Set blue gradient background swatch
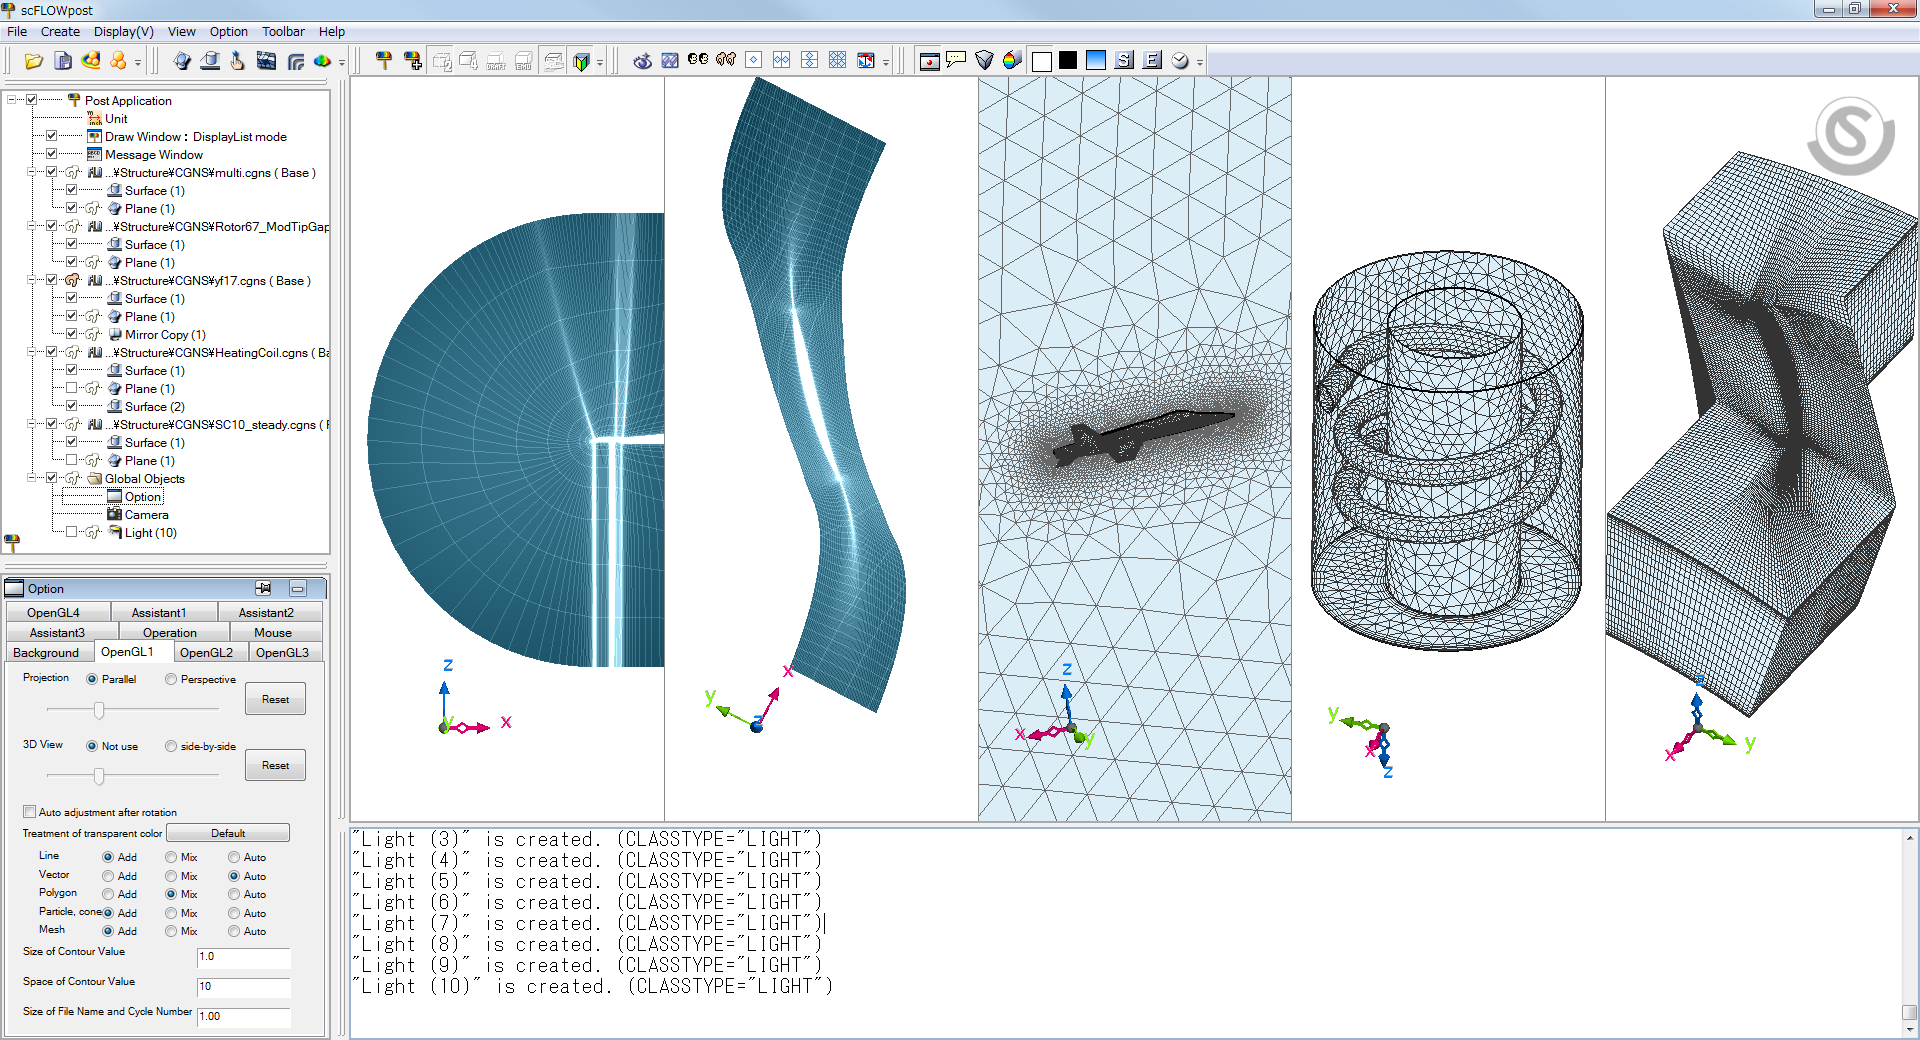 tap(1096, 60)
